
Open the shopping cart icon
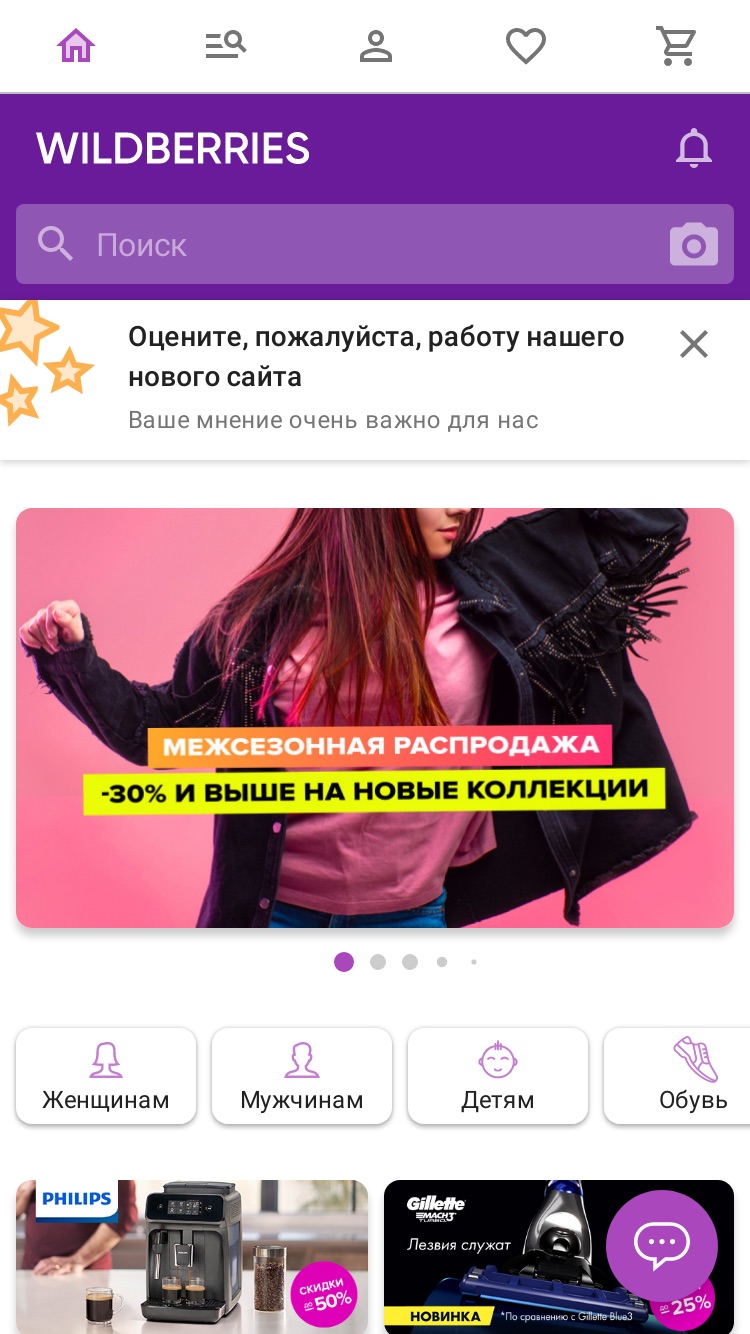click(676, 46)
